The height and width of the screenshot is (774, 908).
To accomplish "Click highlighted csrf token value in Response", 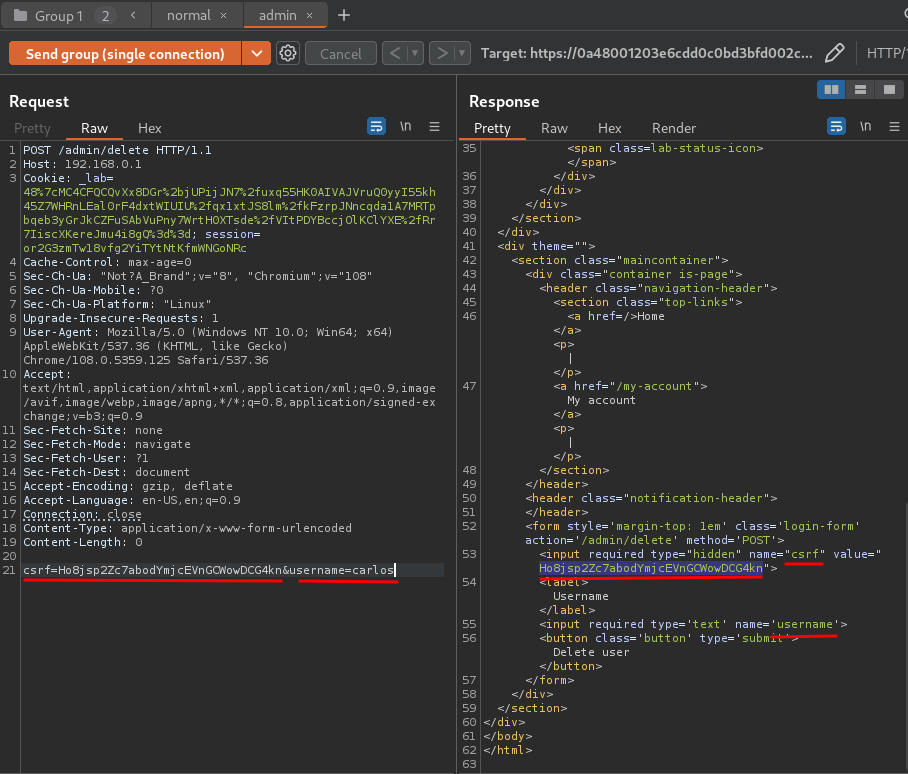I will [x=650, y=568].
